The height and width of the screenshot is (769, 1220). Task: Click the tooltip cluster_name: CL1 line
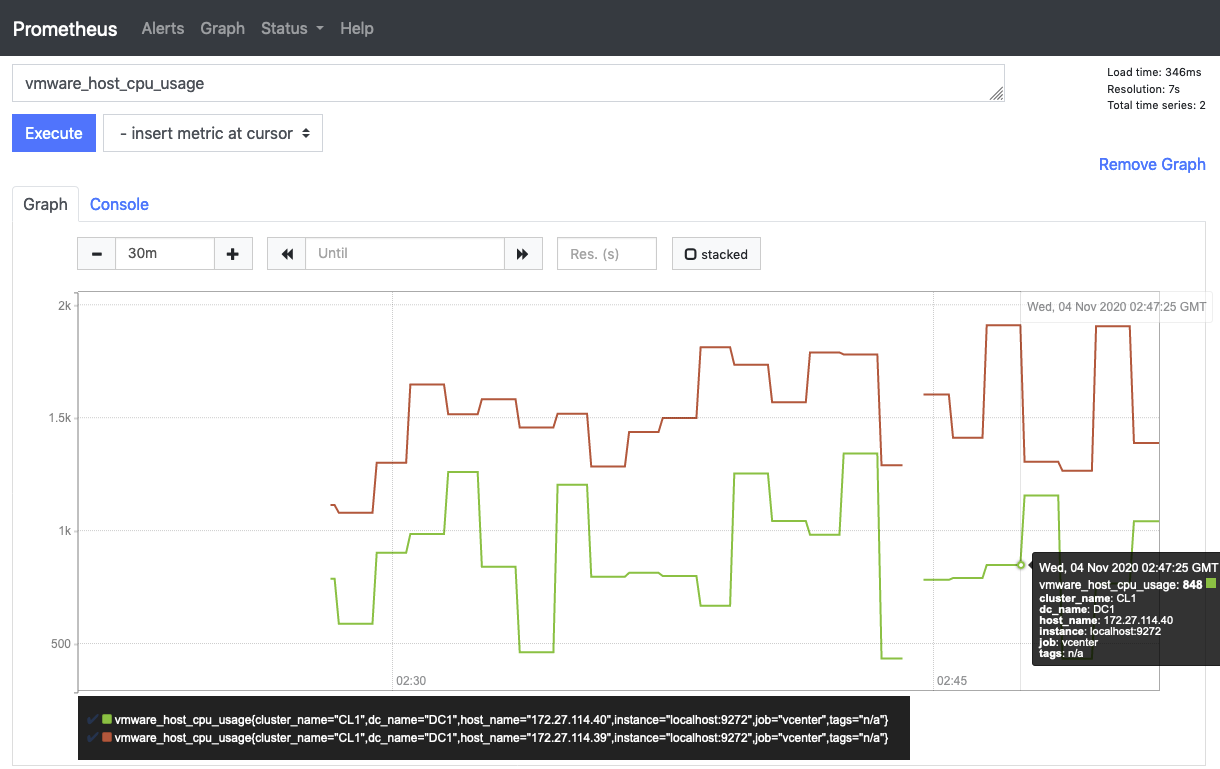1086,598
